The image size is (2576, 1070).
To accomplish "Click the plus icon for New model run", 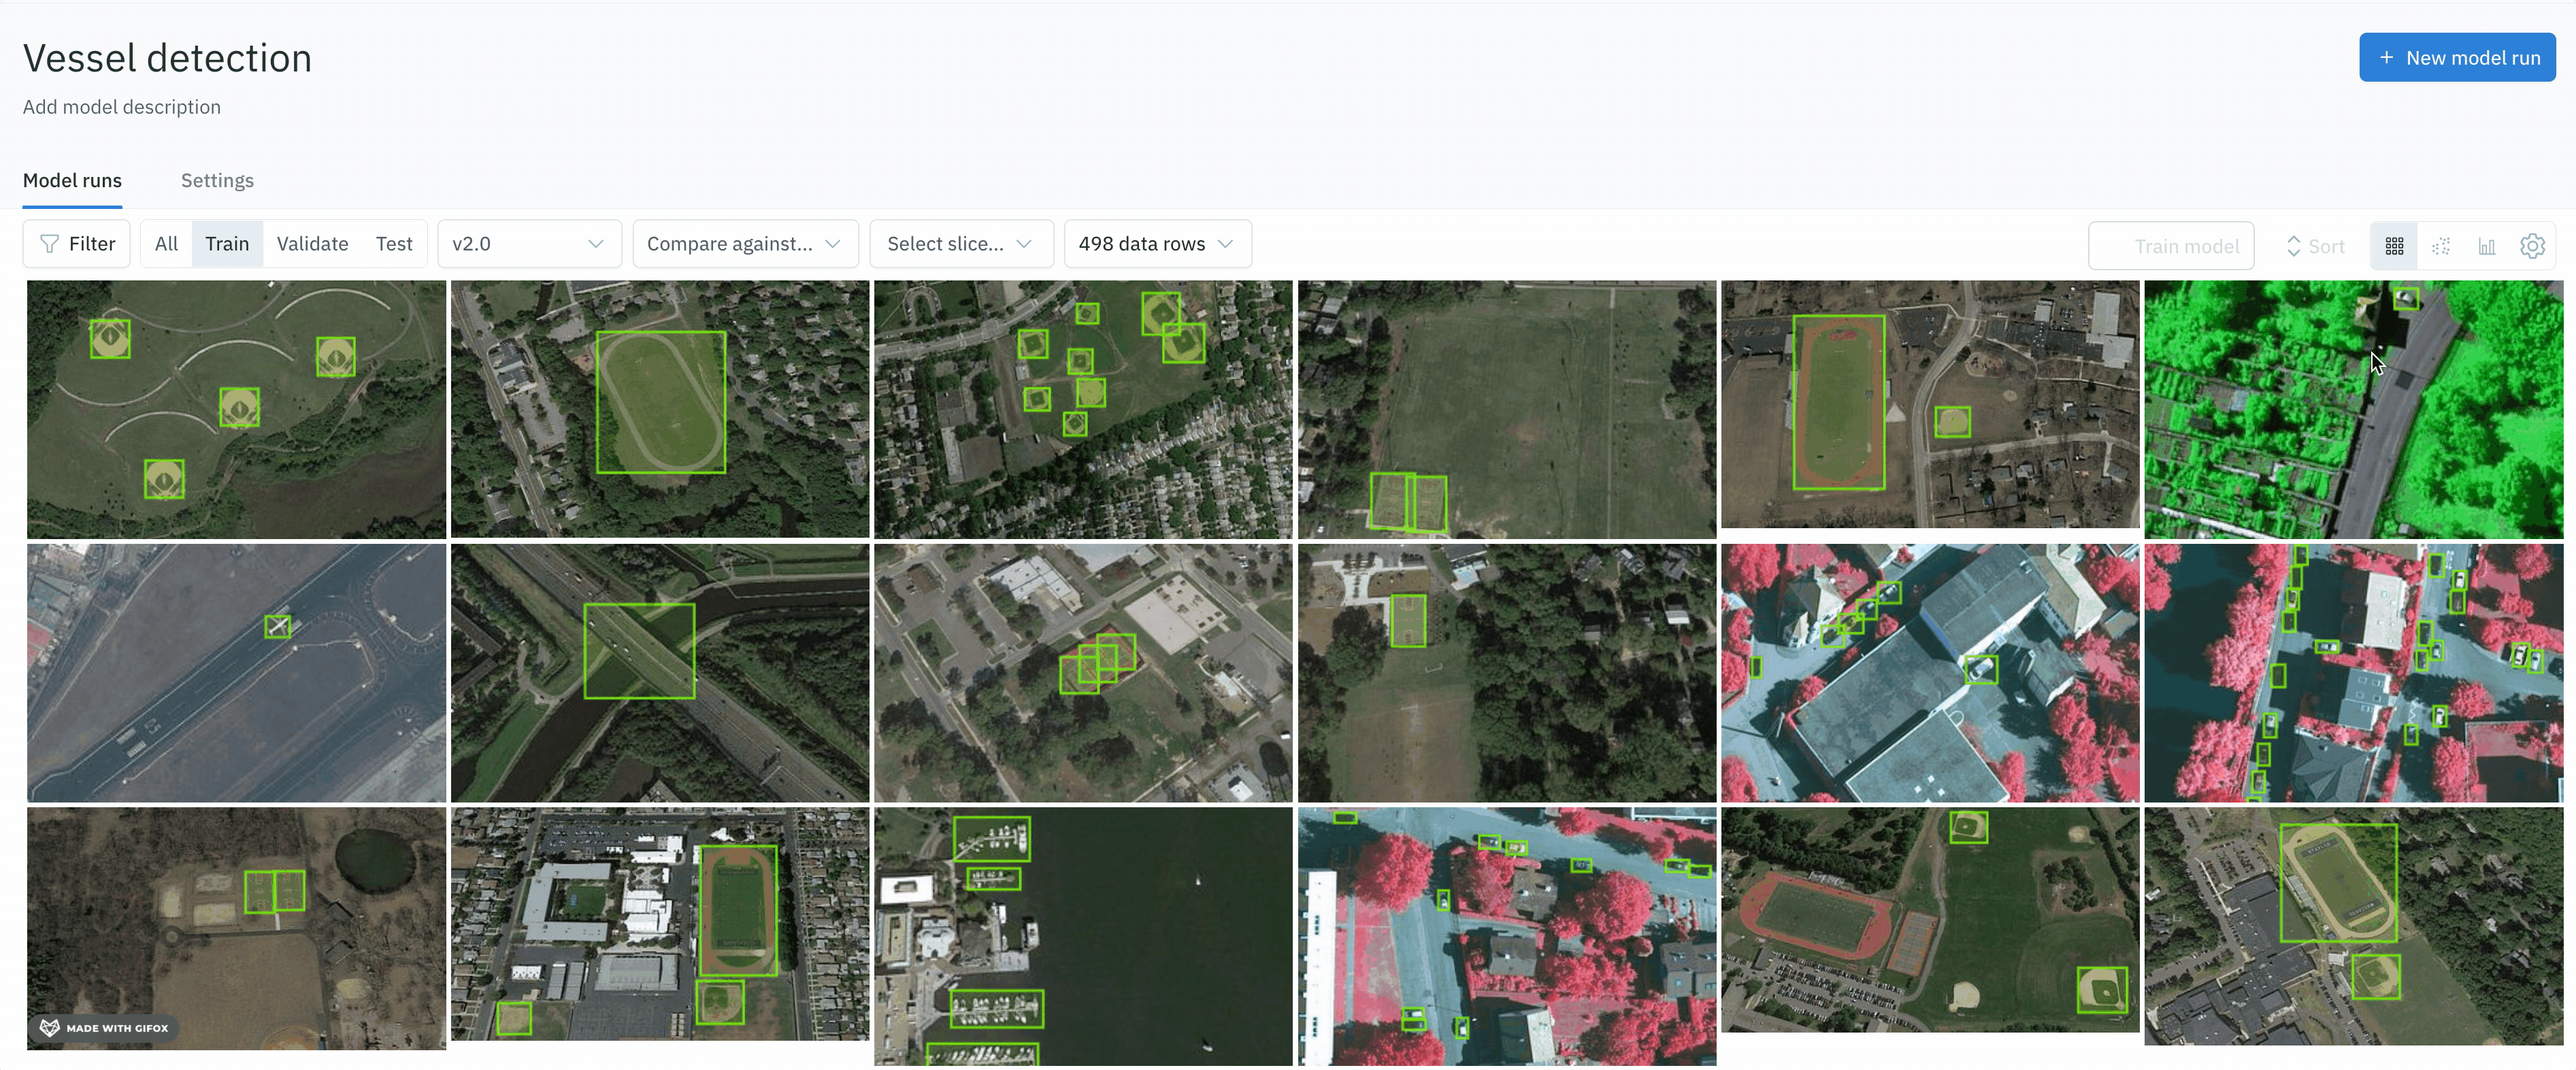I will (x=2386, y=58).
